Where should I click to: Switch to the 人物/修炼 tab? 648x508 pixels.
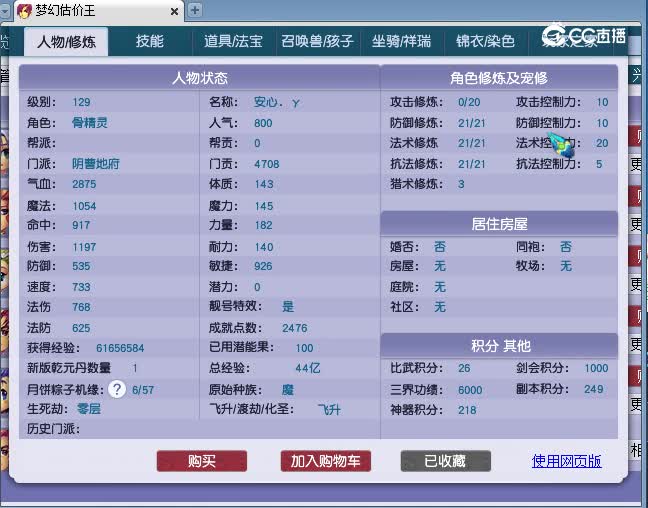66,41
